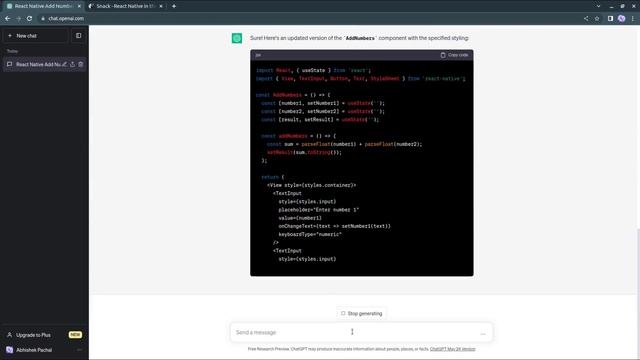This screenshot has height=360, width=640.
Task: Click the NEW badge beside Upgrade
Action: [75, 335]
